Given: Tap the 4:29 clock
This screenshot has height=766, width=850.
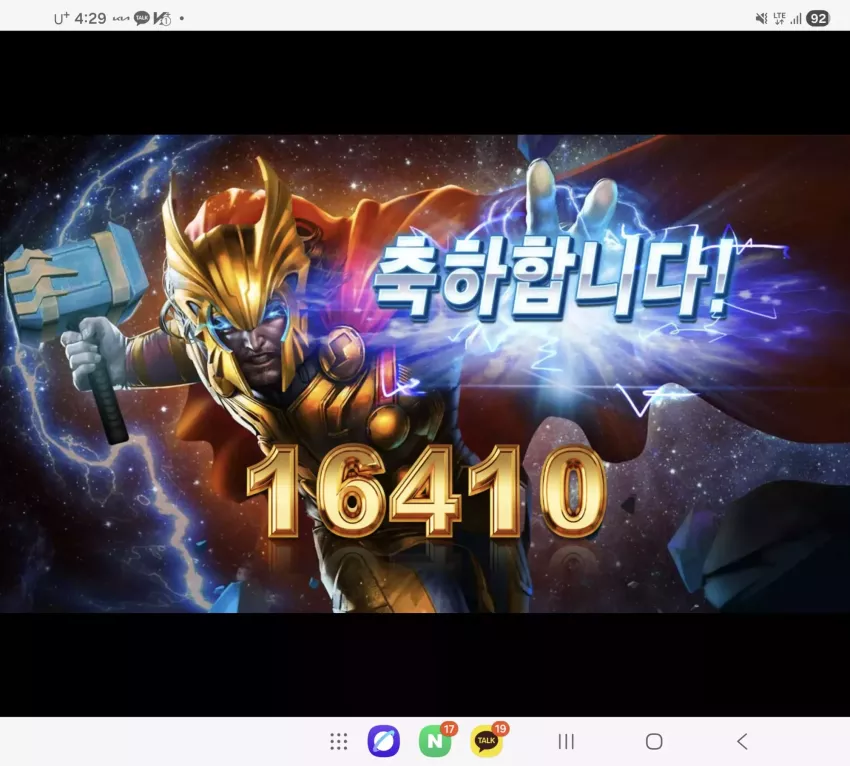Looking at the screenshot, I should coord(90,18).
